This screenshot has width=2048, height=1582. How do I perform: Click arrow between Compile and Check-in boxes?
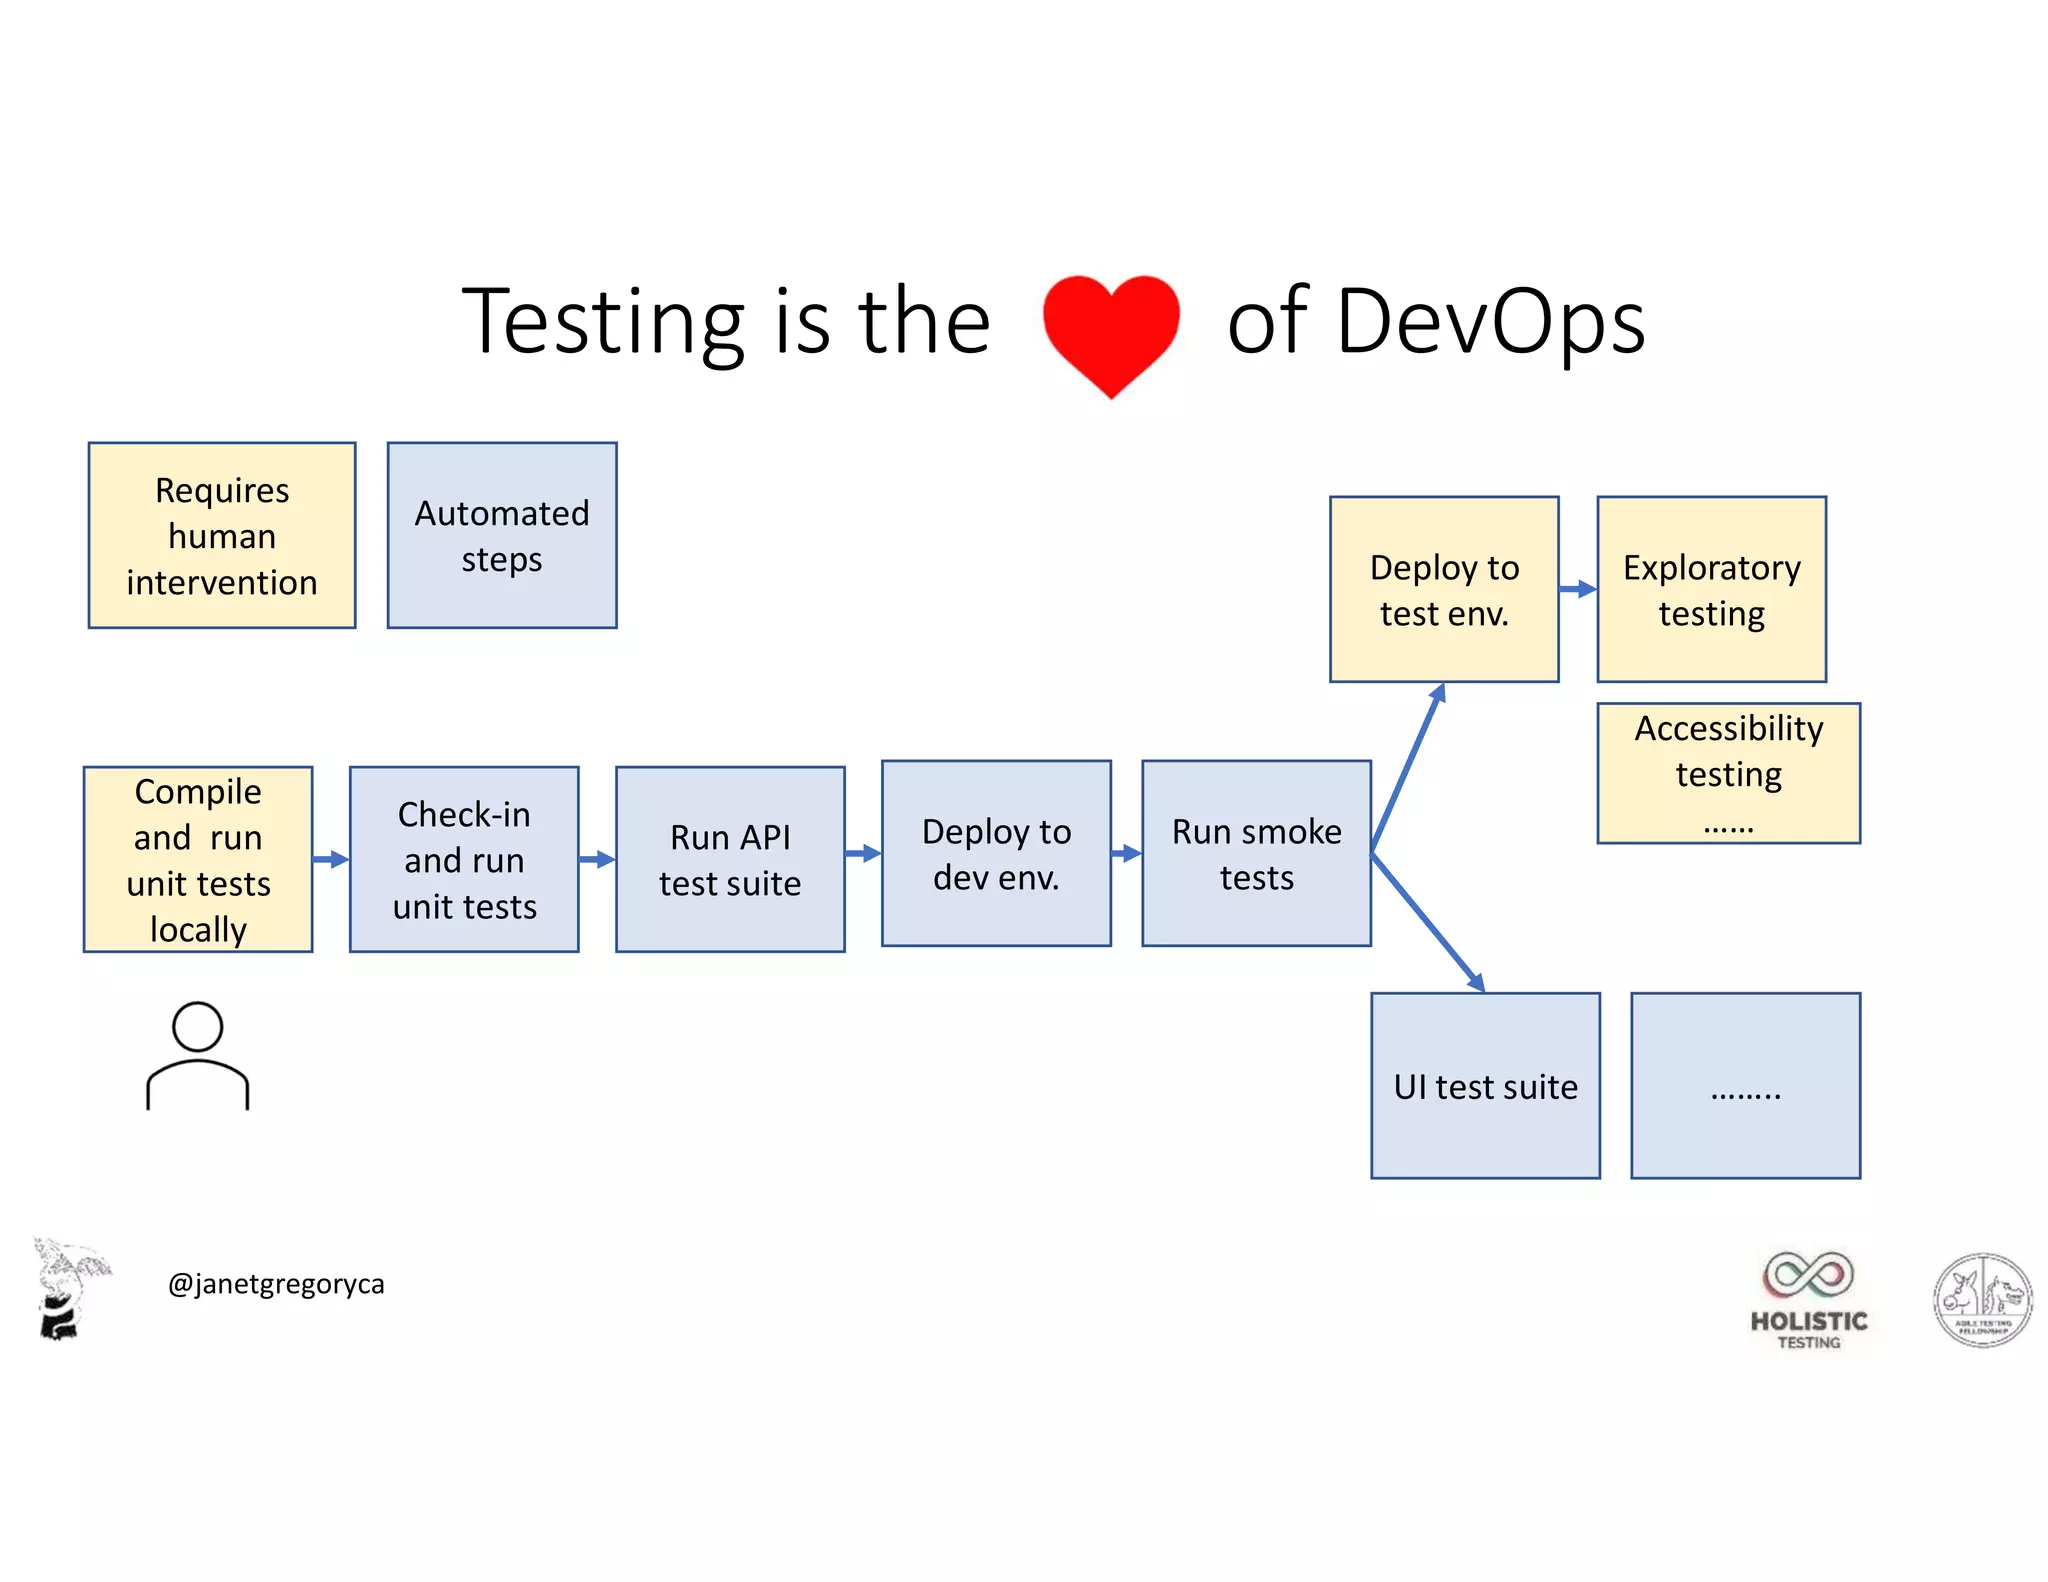(x=331, y=859)
